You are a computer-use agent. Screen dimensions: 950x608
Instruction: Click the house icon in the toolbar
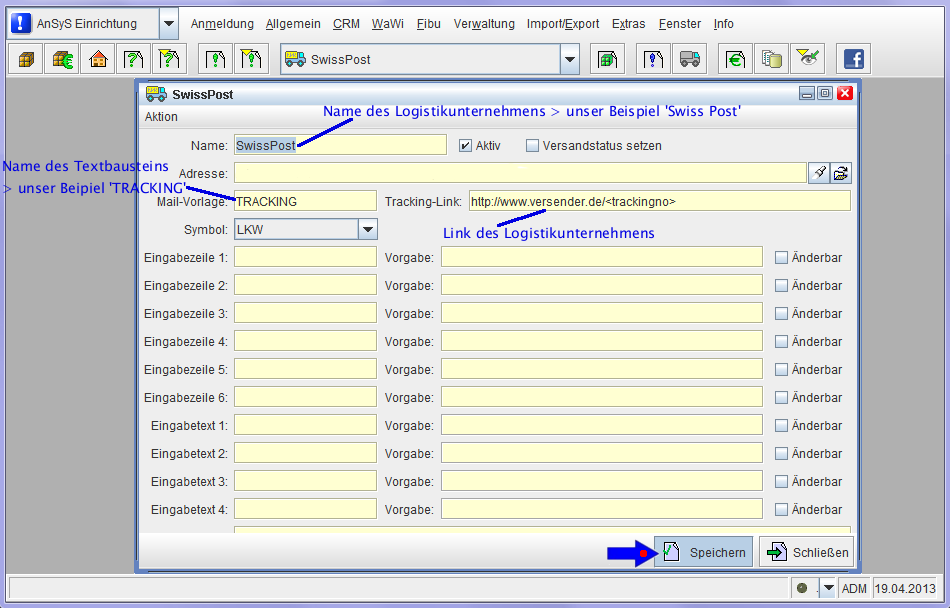pyautogui.click(x=98, y=59)
